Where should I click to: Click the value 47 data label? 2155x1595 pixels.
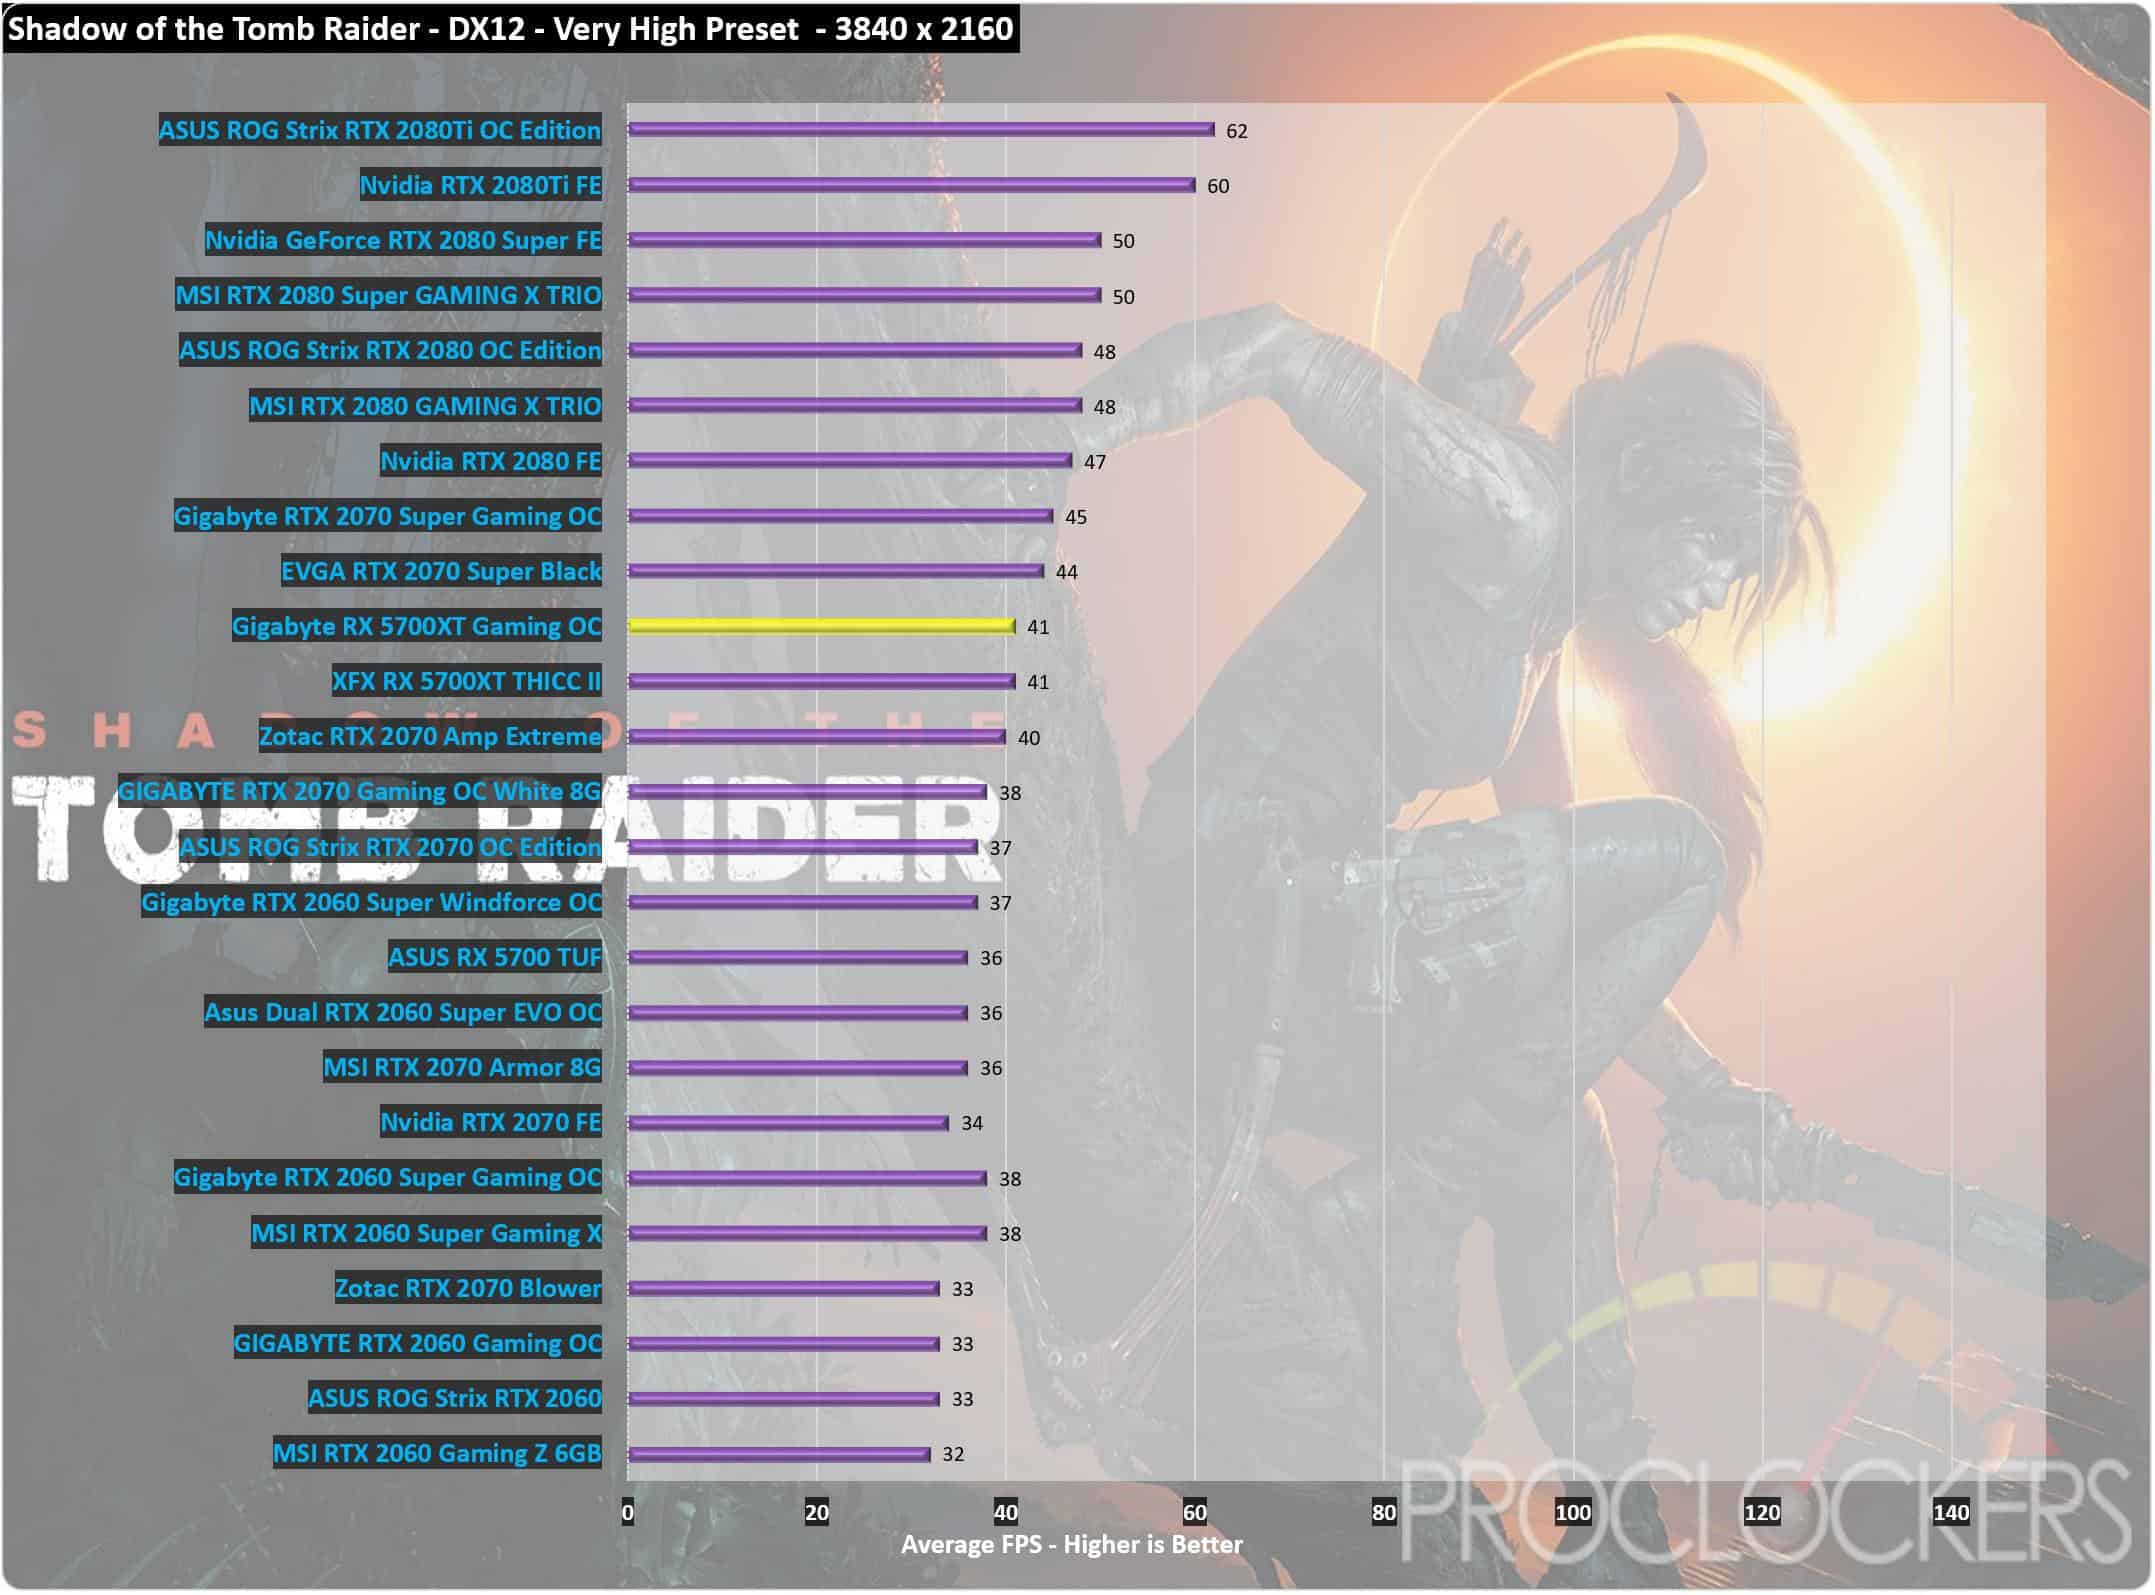coord(1095,462)
